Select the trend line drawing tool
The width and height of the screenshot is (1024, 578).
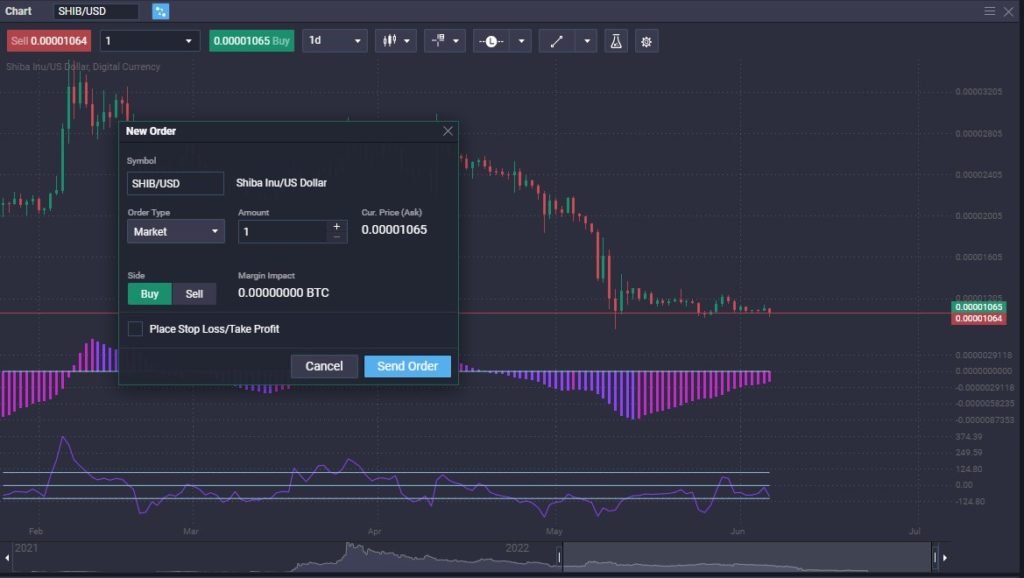point(557,41)
